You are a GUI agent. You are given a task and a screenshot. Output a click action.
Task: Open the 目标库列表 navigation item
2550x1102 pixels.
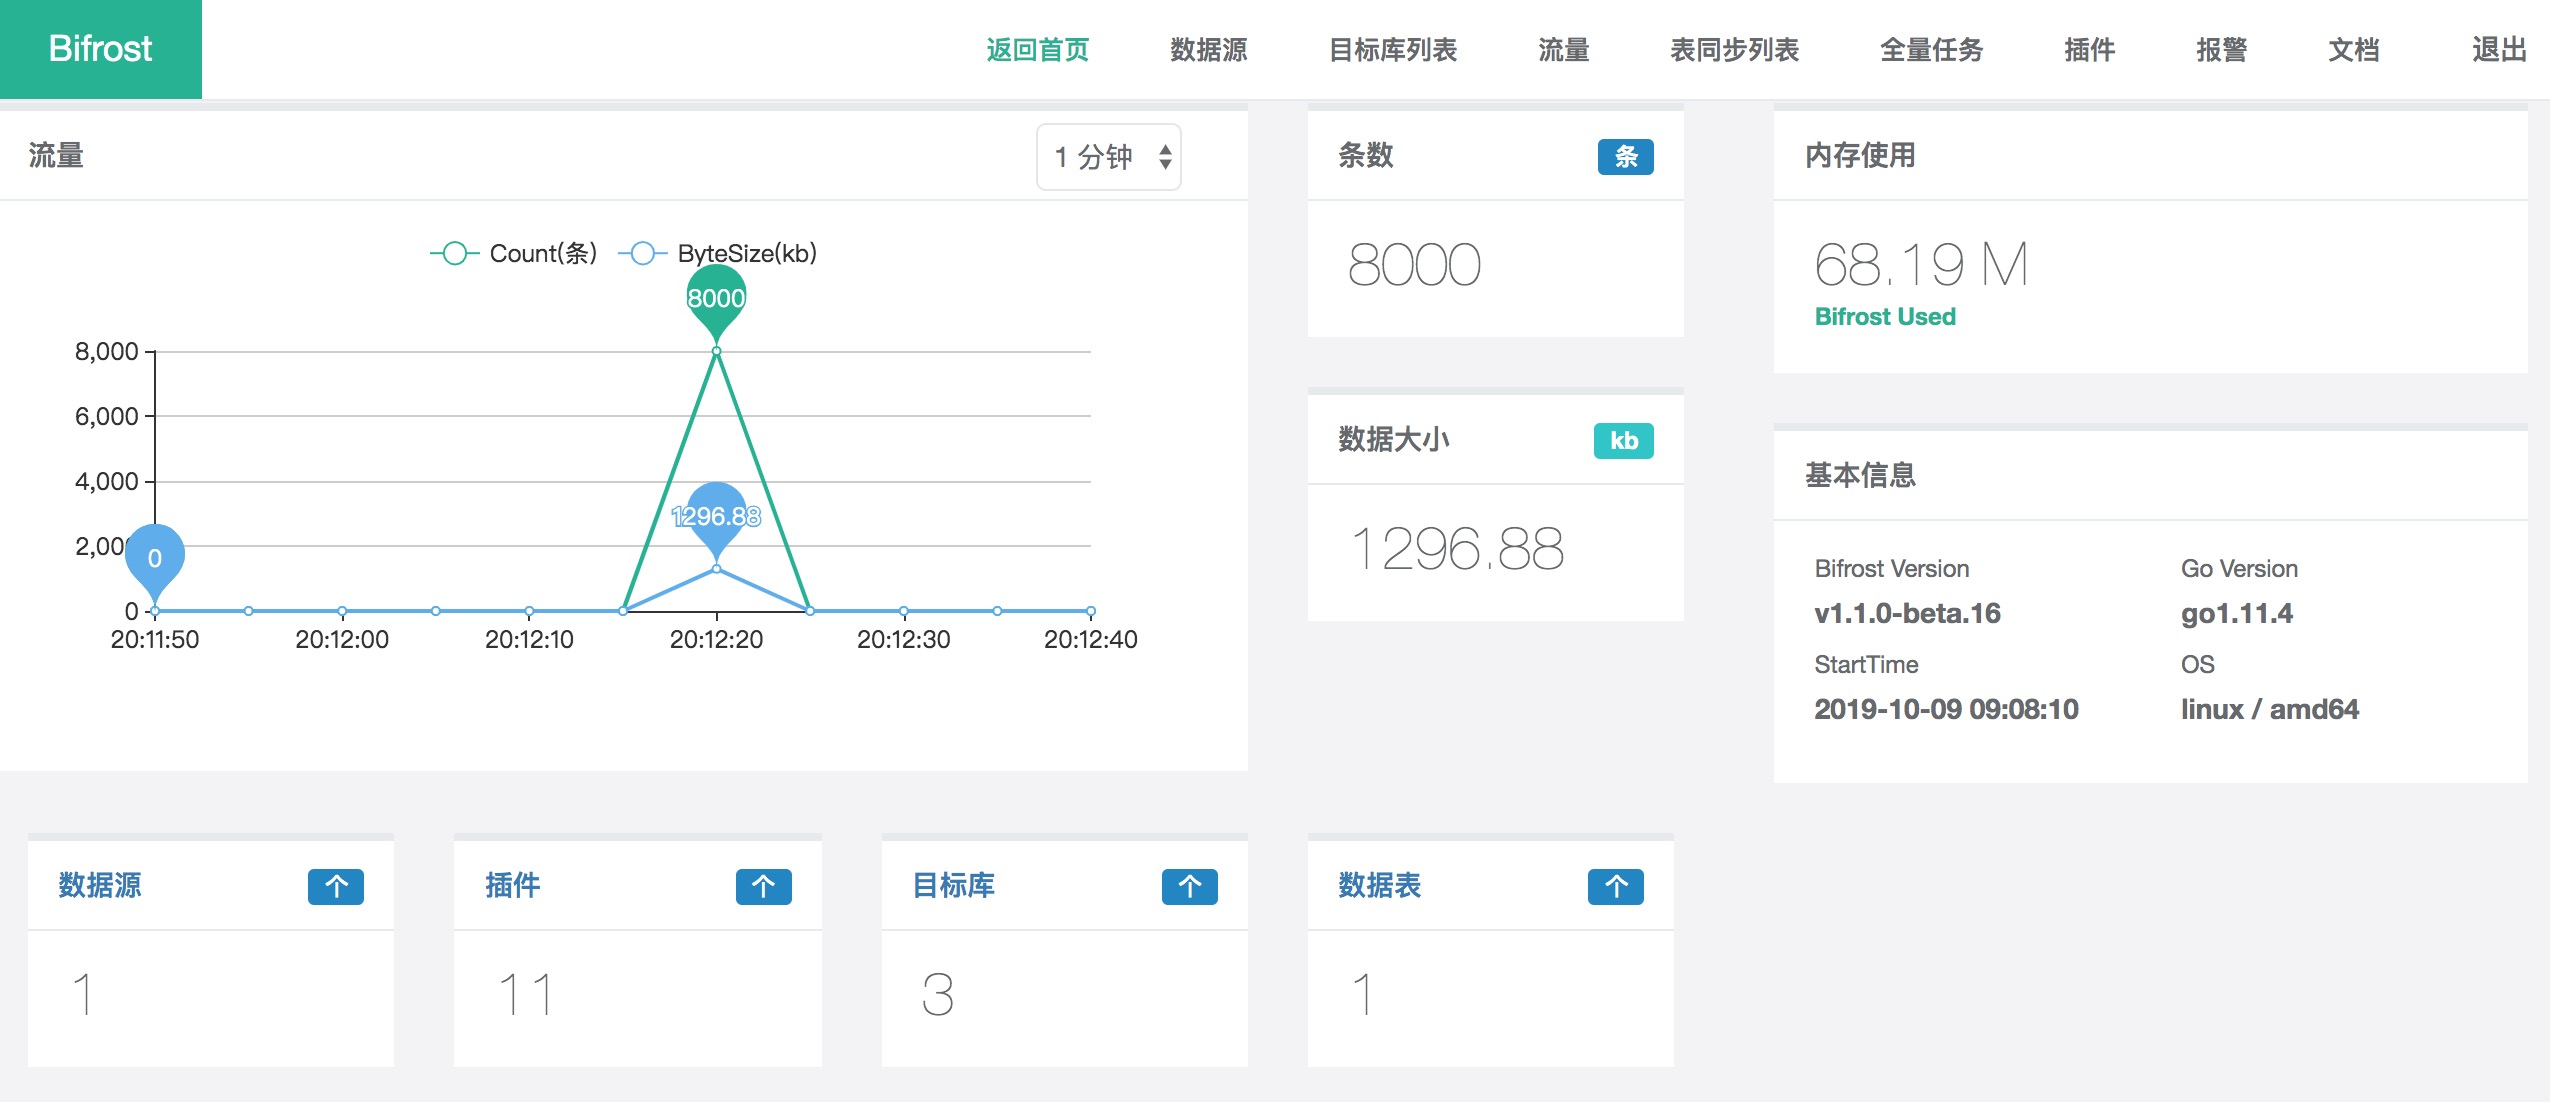click(1392, 50)
